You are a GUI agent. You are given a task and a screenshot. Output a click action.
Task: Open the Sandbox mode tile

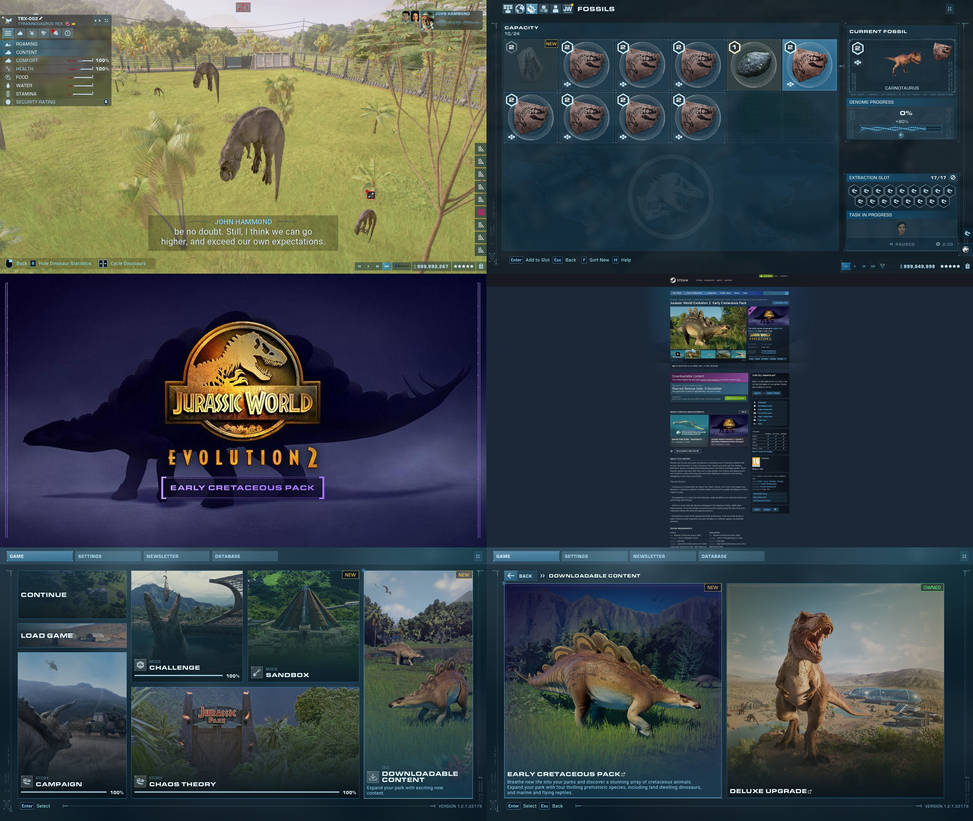click(x=303, y=626)
